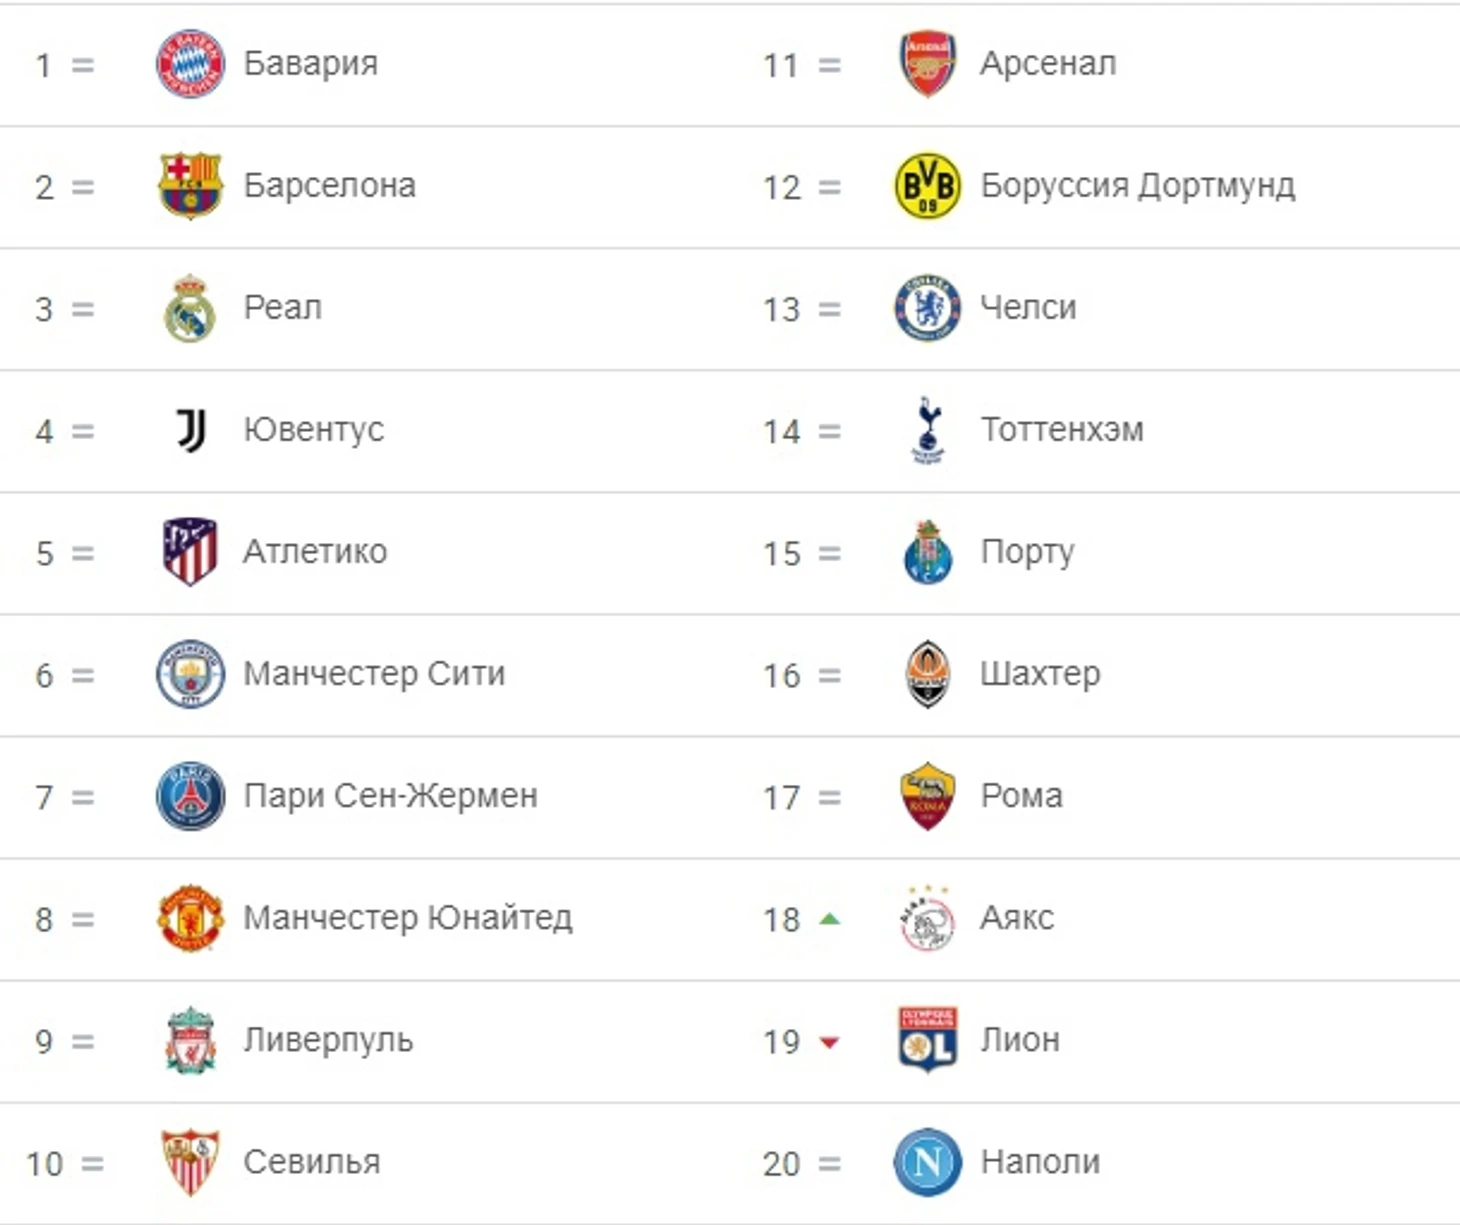
Task: Open the Манчестер Сити team link
Action: (374, 674)
